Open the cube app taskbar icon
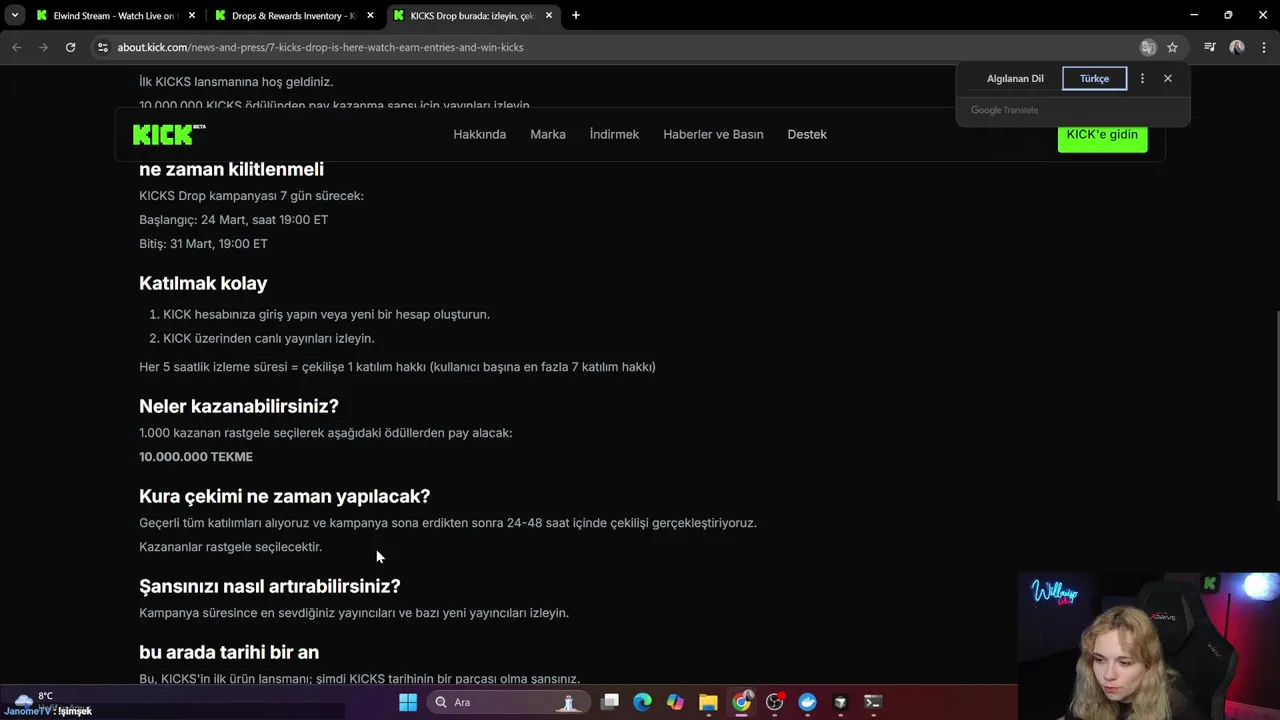 click(x=840, y=702)
